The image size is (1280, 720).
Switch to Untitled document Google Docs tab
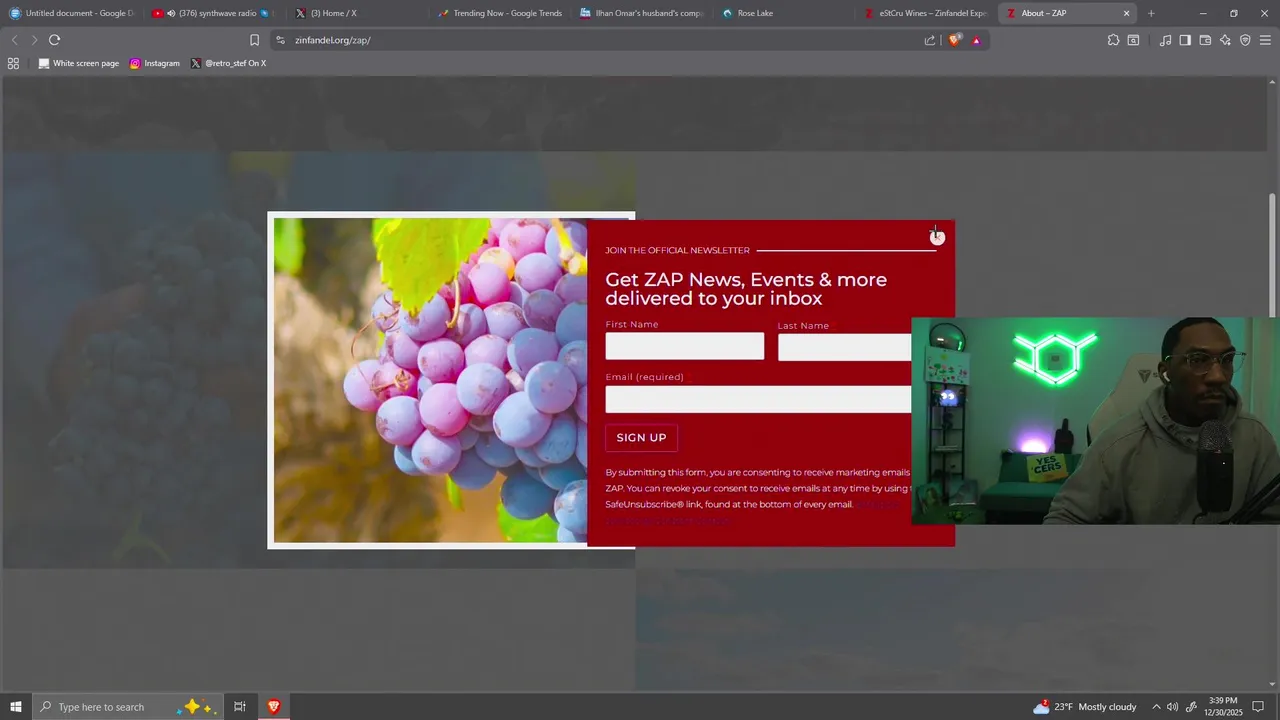point(72,13)
